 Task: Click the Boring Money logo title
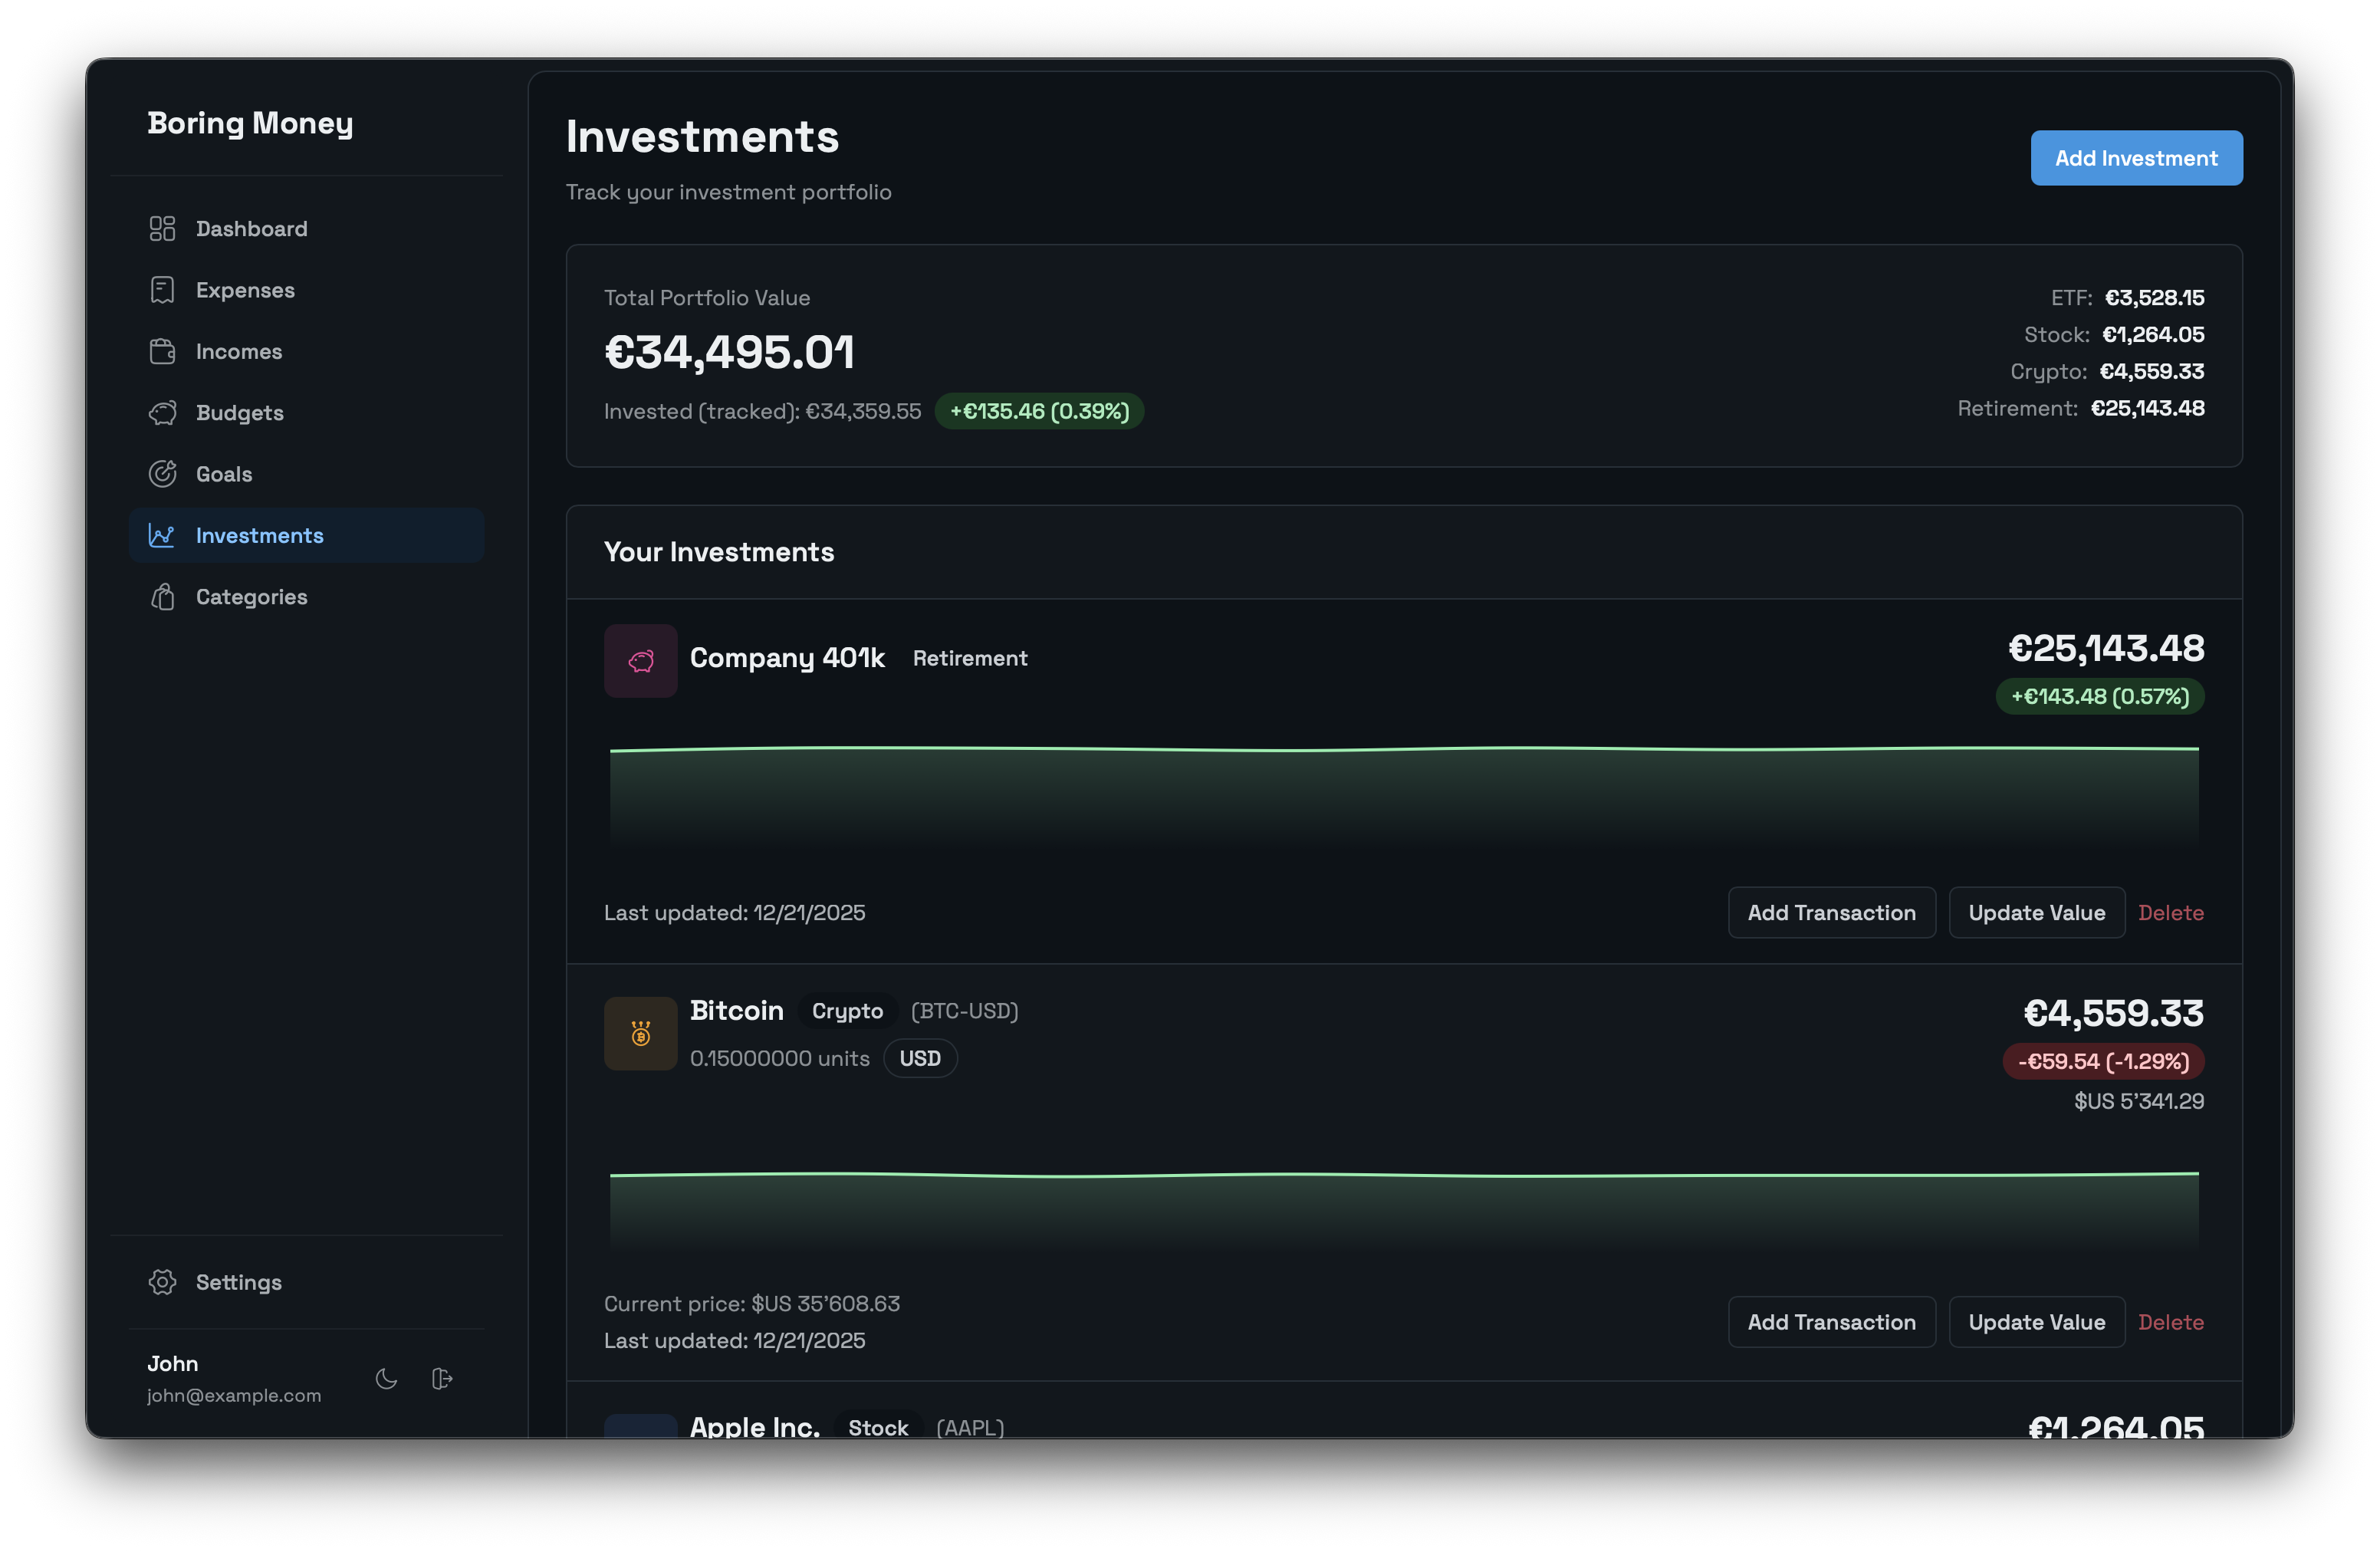pyautogui.click(x=250, y=123)
